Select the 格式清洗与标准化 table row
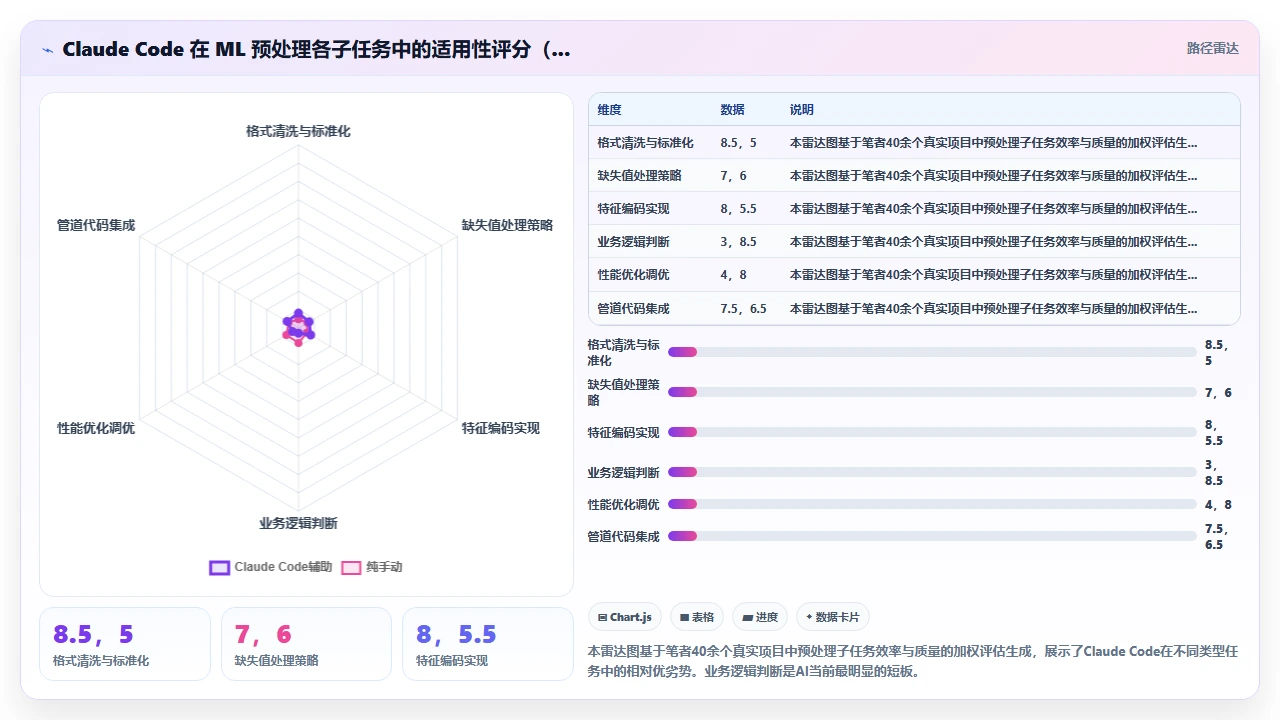The height and width of the screenshot is (720, 1280). click(x=914, y=142)
